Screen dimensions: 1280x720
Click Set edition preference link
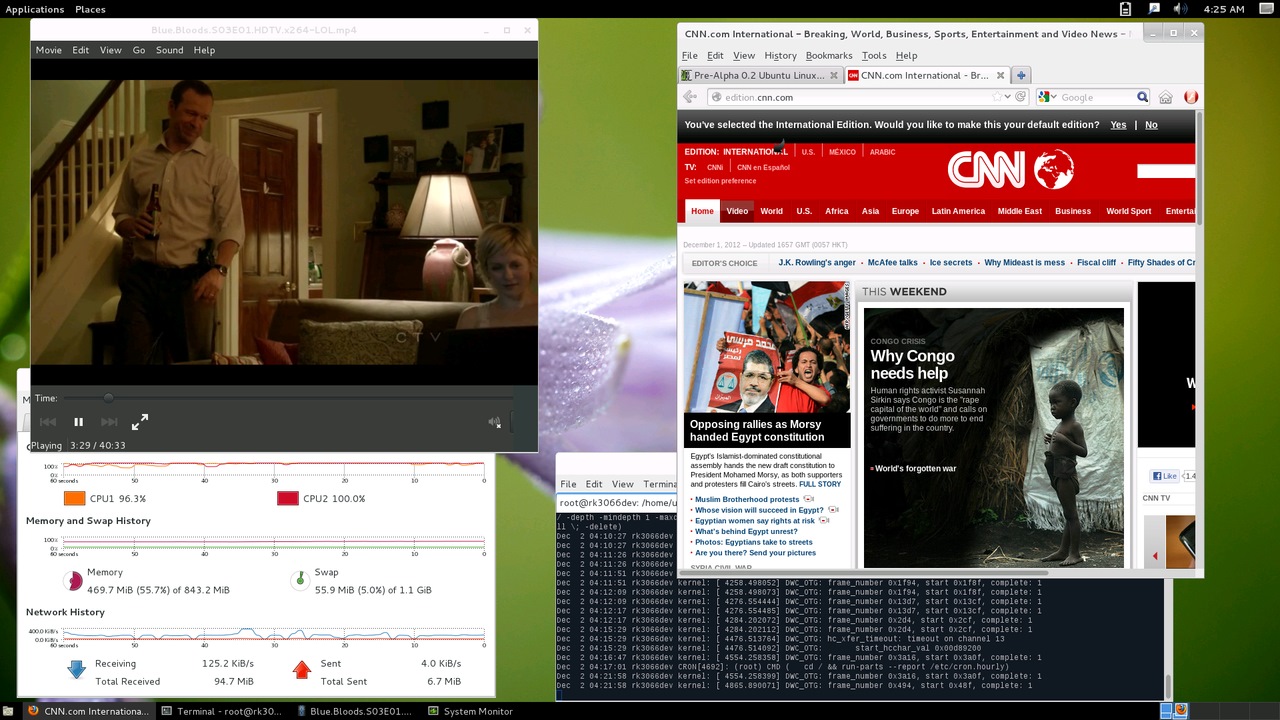[720, 181]
